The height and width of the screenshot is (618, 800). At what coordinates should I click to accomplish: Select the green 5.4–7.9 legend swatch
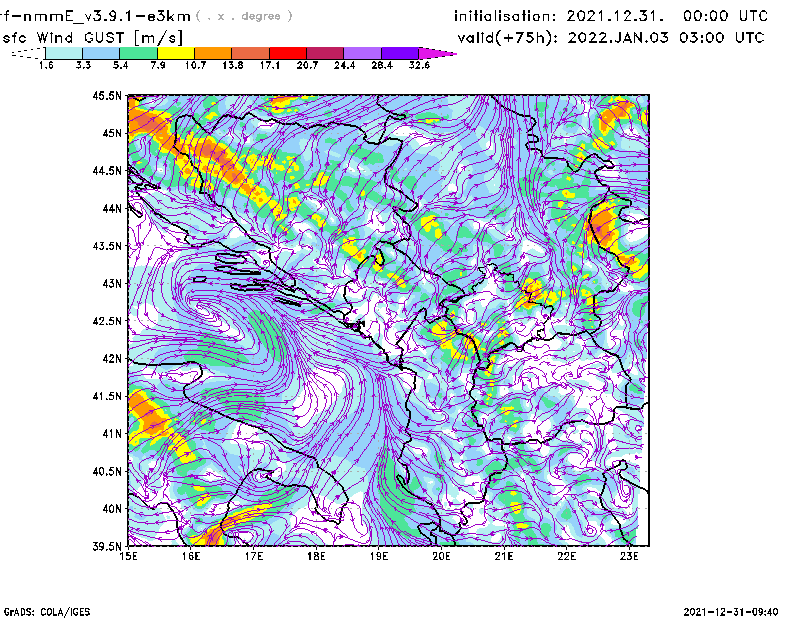pos(138,53)
